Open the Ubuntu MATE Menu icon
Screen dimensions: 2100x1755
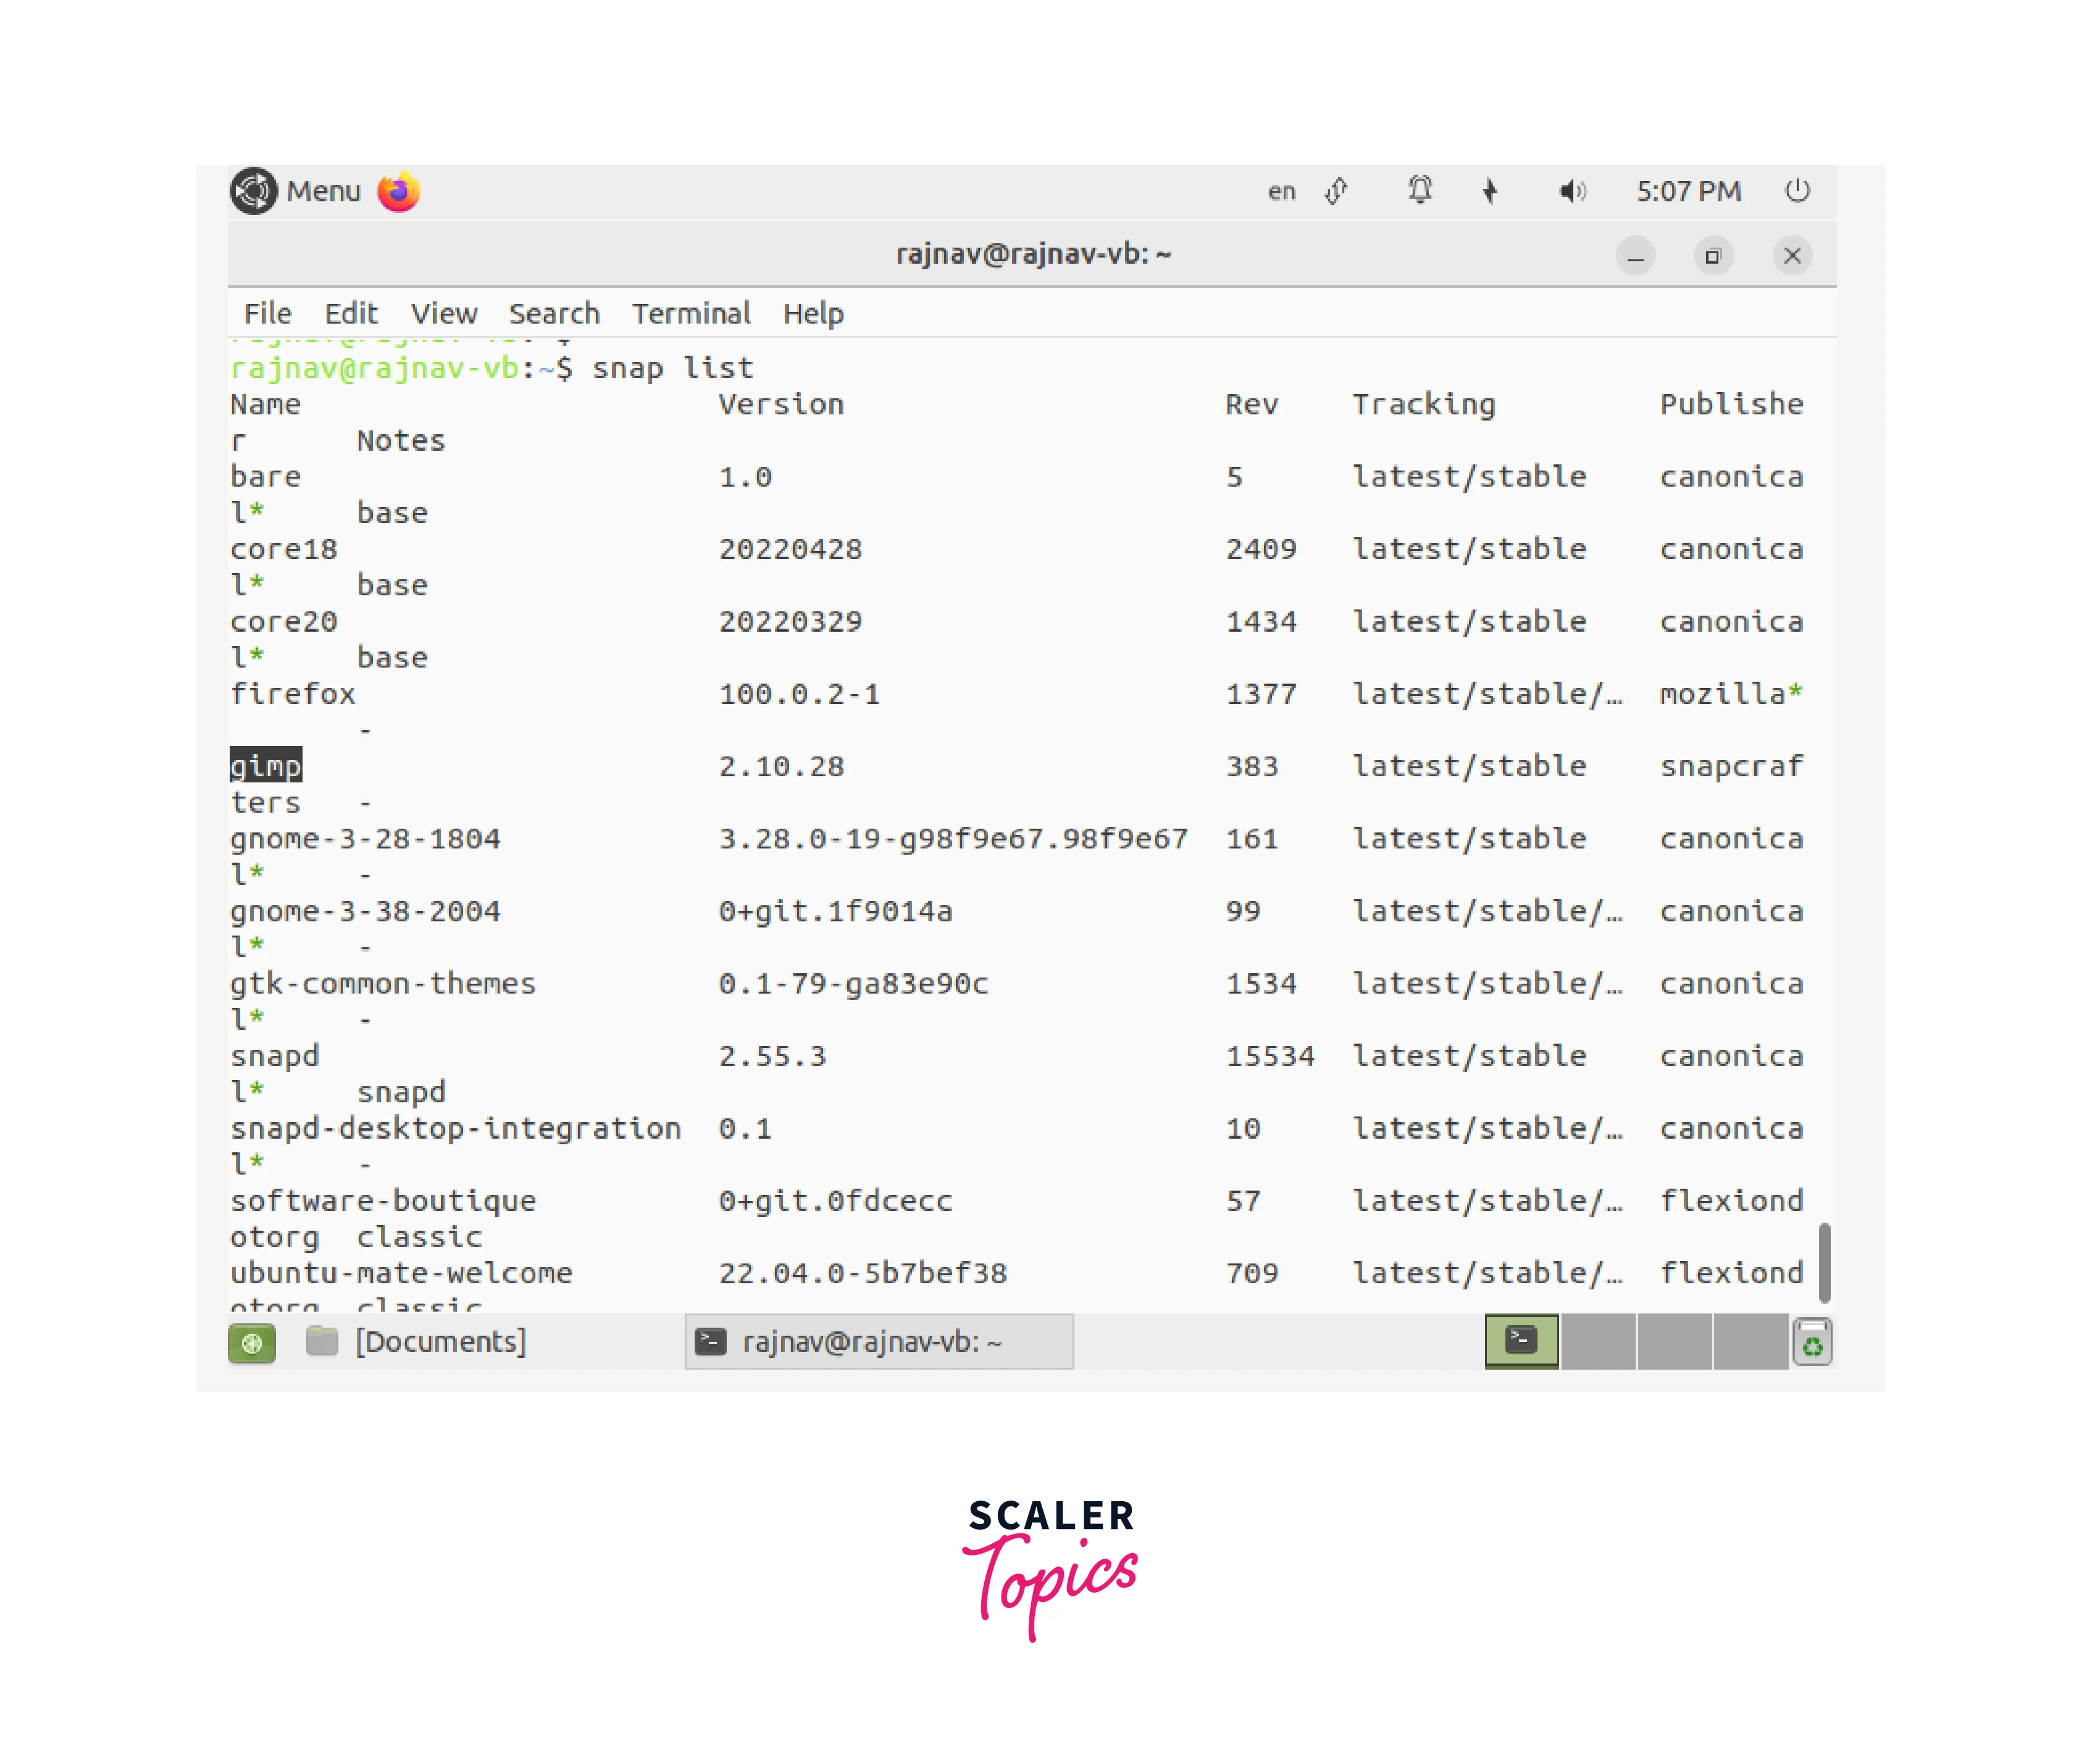pos(254,191)
